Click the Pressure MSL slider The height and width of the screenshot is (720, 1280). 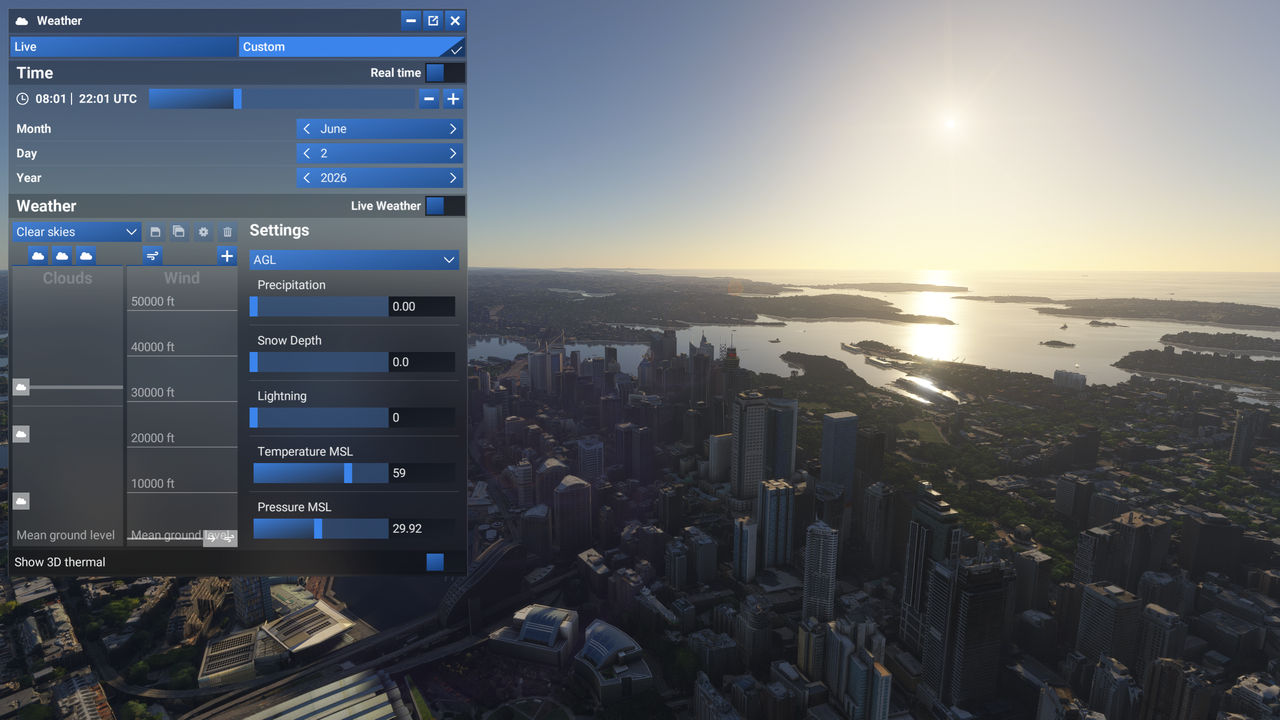[319, 529]
